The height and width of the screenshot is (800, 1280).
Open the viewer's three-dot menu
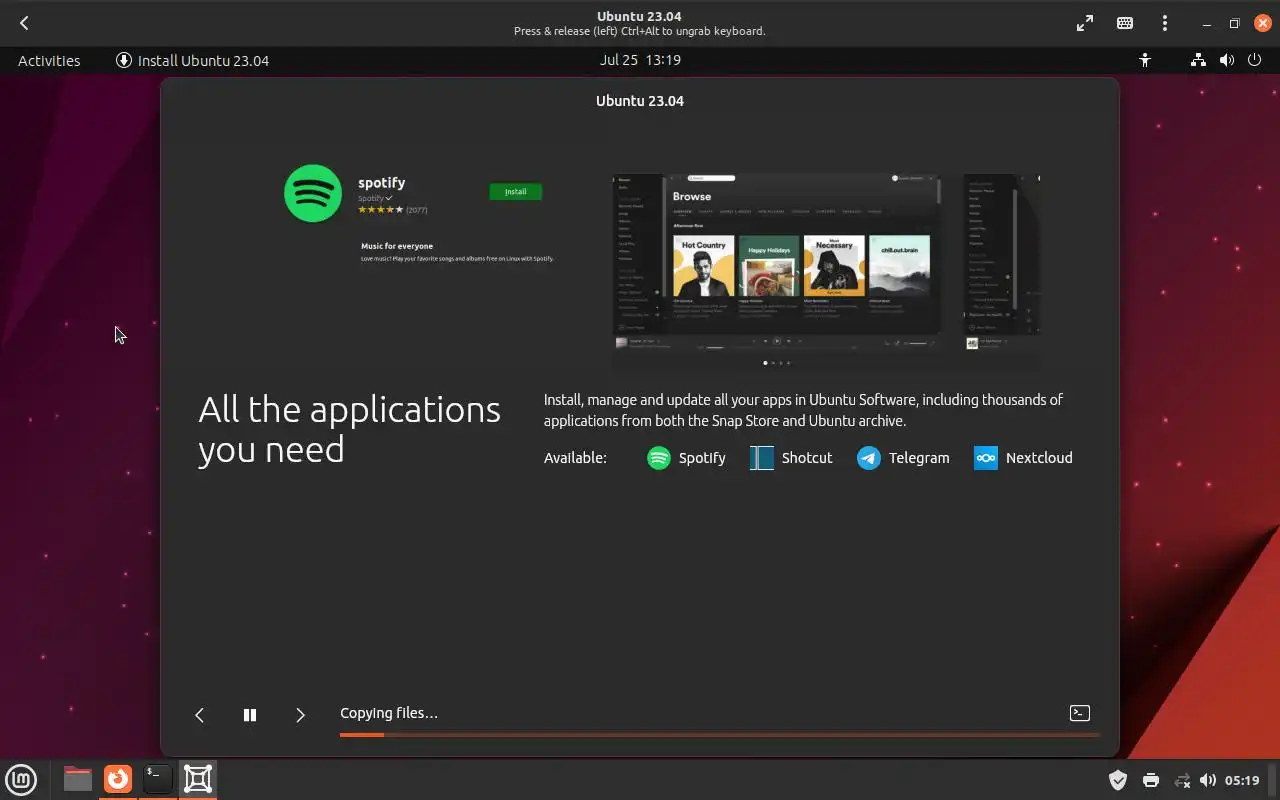pos(1165,23)
